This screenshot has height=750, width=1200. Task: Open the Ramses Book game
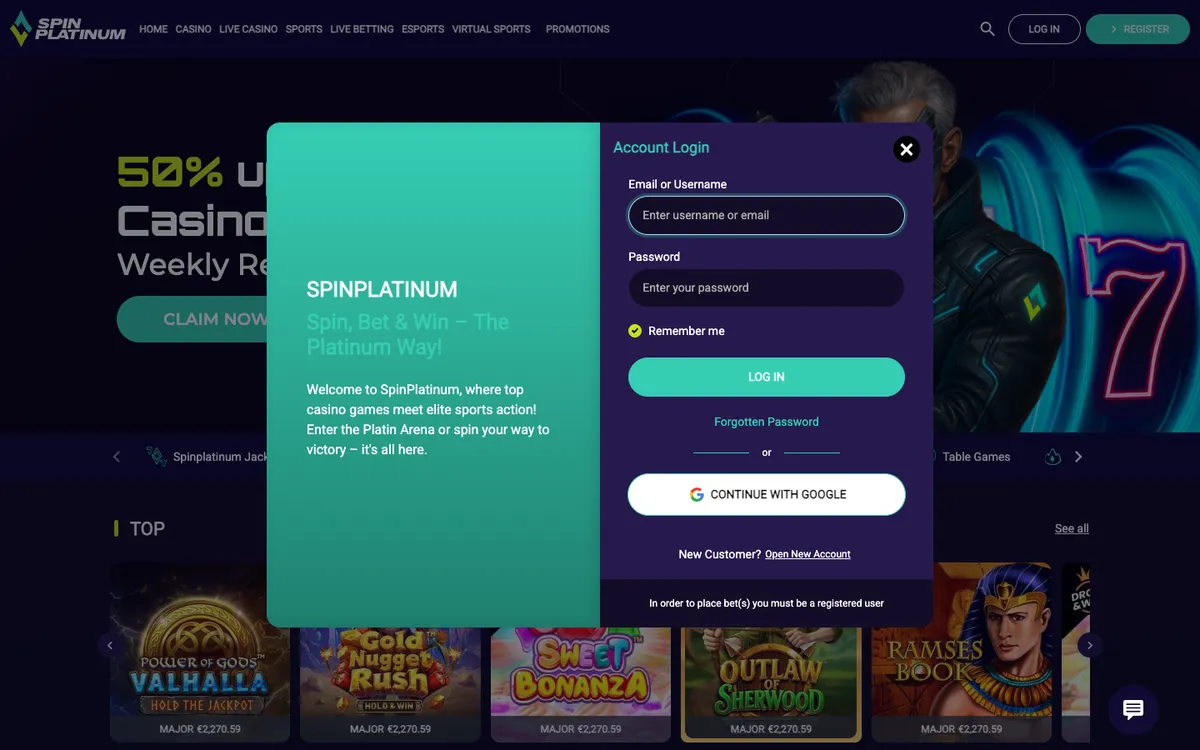click(961, 652)
